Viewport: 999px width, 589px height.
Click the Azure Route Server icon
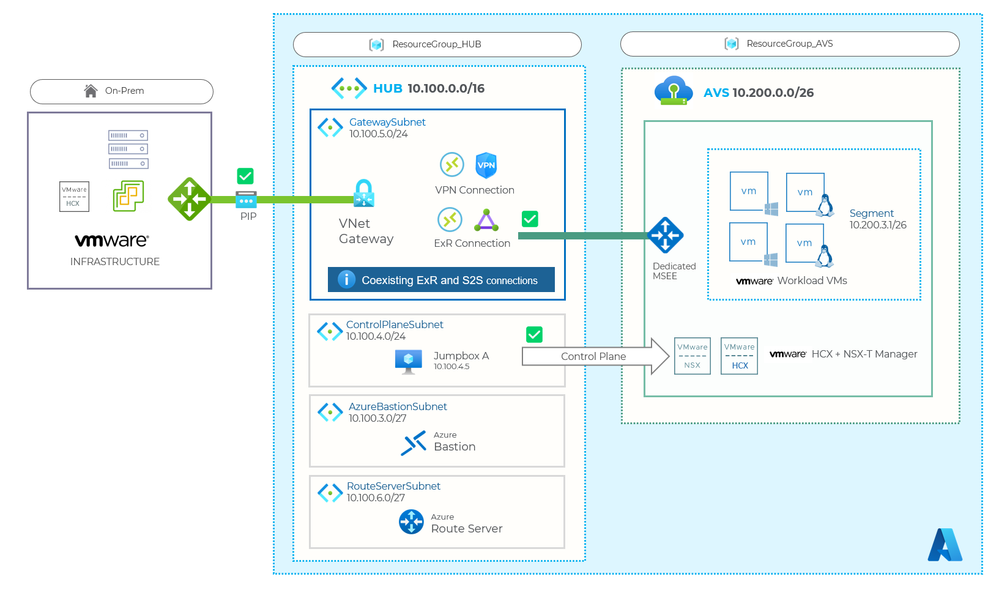point(411,521)
